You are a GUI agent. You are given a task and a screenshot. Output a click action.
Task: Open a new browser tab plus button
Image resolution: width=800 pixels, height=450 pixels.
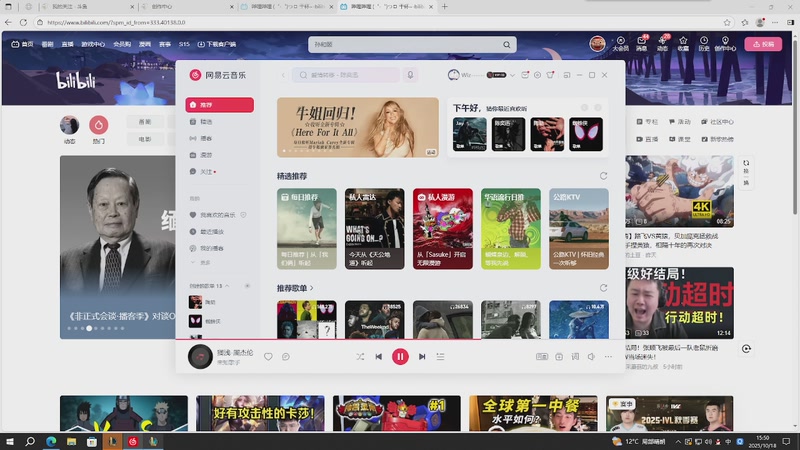[444, 7]
